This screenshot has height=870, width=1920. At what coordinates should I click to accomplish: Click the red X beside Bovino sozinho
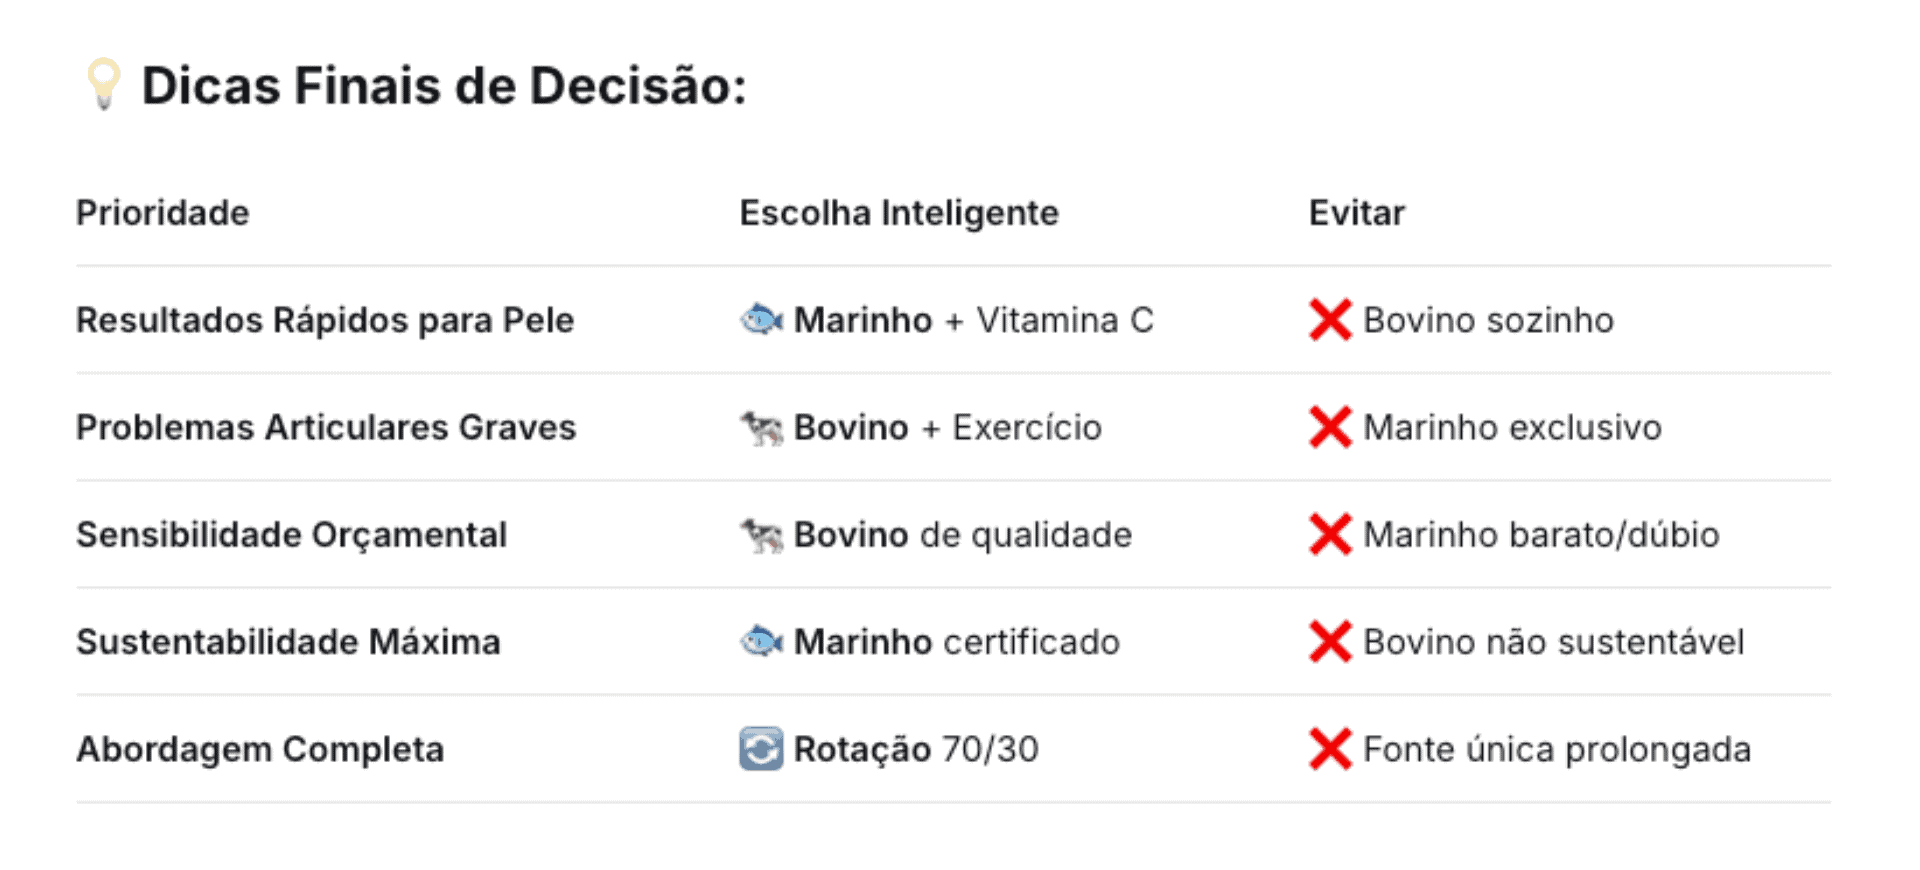click(1330, 320)
